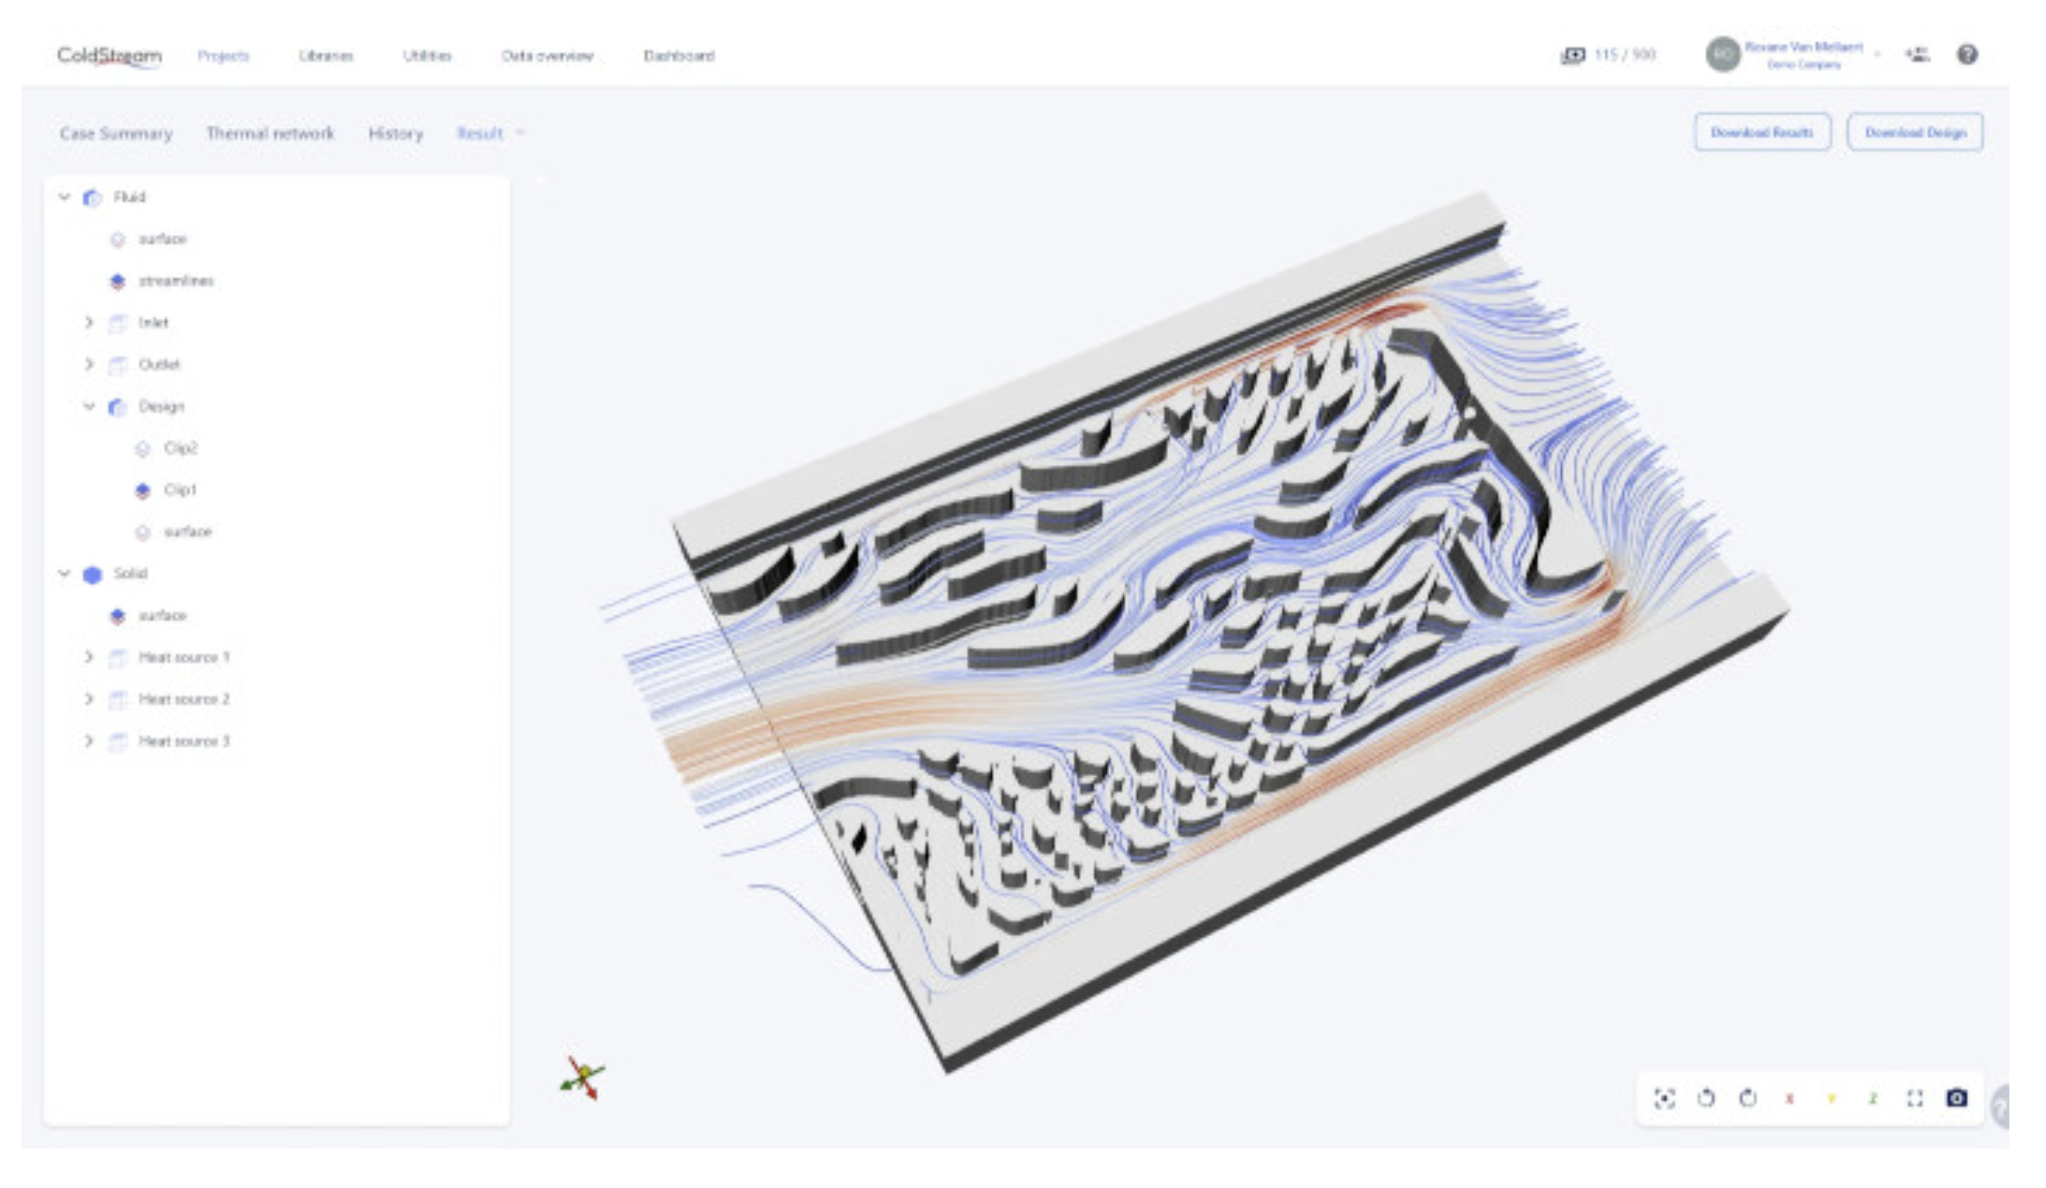Toggle visibility of Clip1 under Design
This screenshot has width=2046, height=1188.
pyautogui.click(x=143, y=490)
